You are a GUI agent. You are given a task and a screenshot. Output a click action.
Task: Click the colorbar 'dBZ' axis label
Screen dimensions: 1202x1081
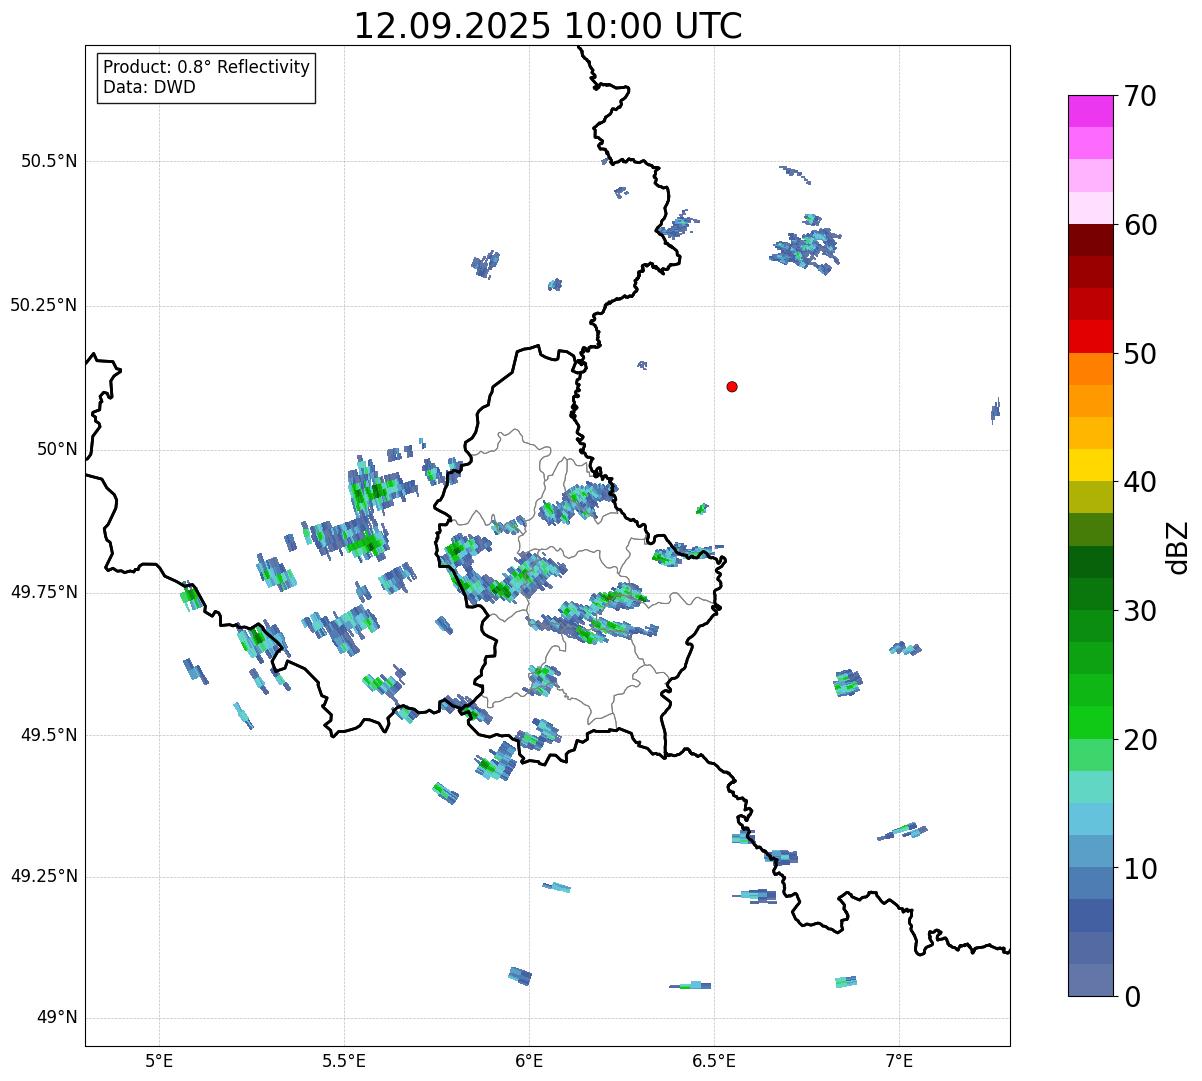[1178, 547]
